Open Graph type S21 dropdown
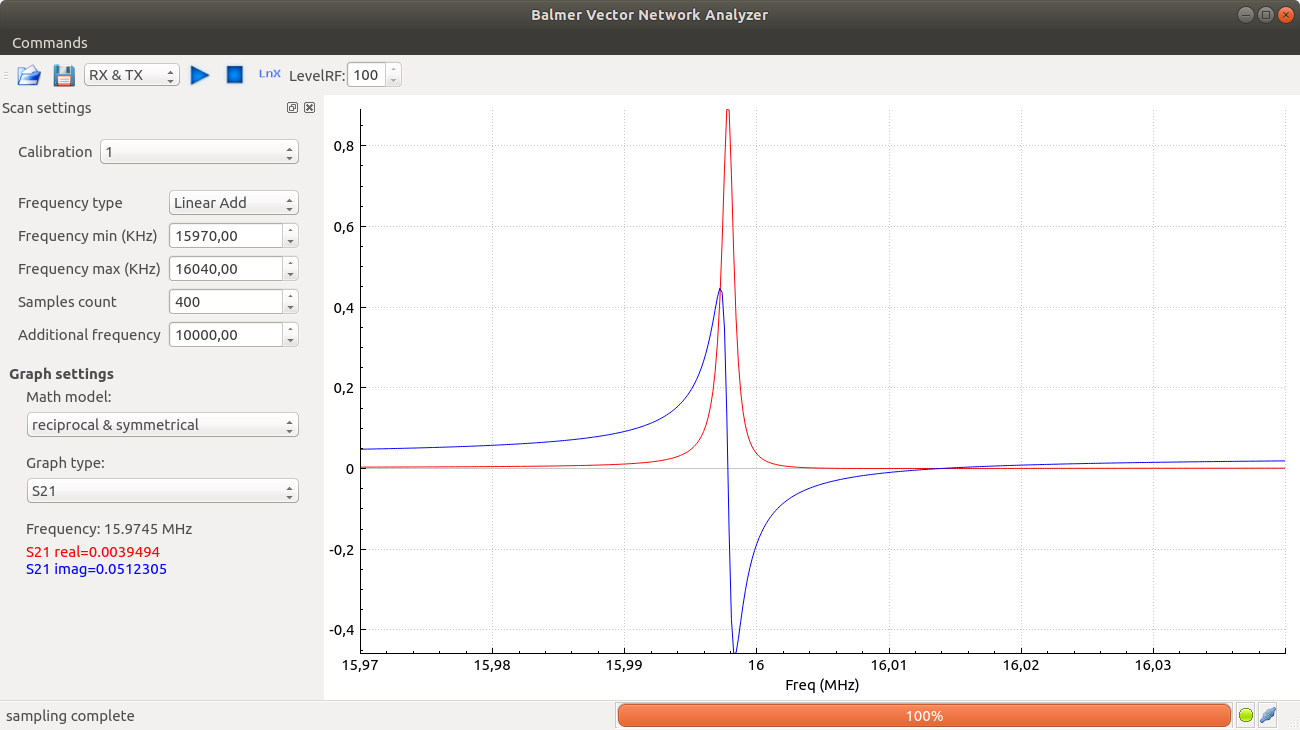Viewport: 1300px width, 730px height. pyautogui.click(x=162, y=492)
